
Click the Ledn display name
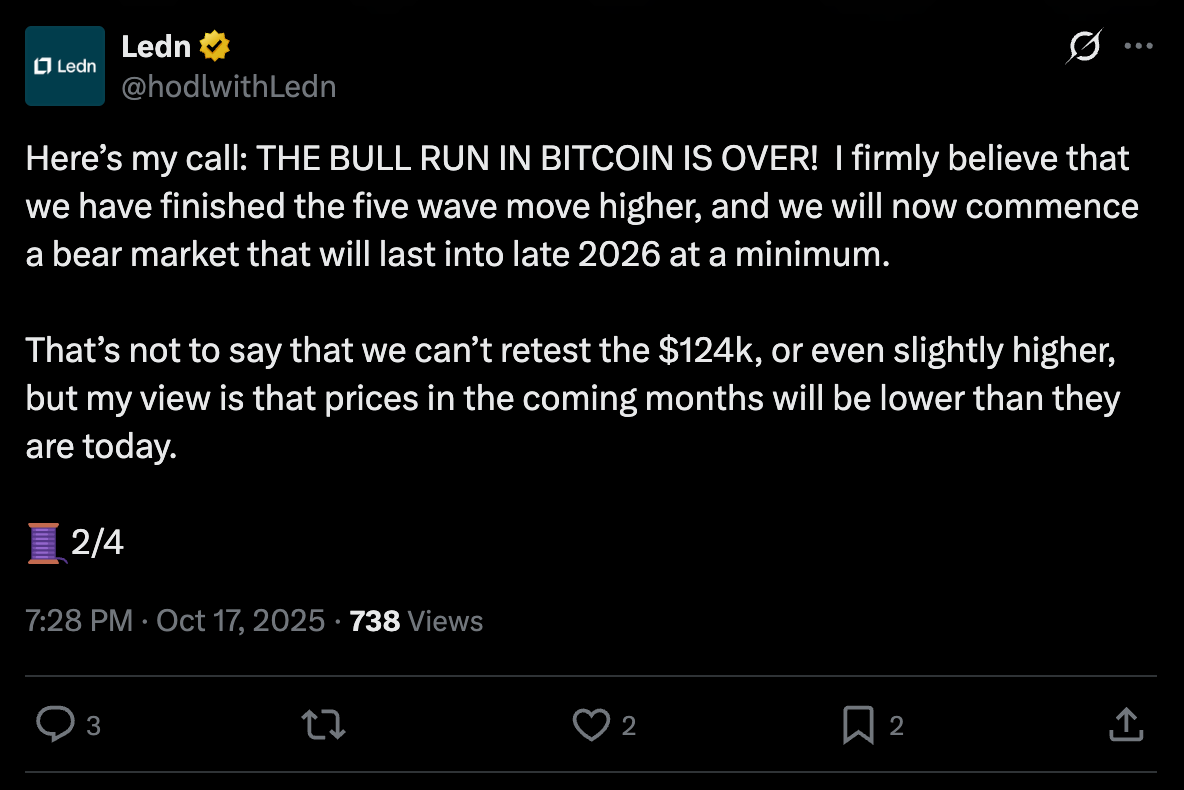[156, 45]
